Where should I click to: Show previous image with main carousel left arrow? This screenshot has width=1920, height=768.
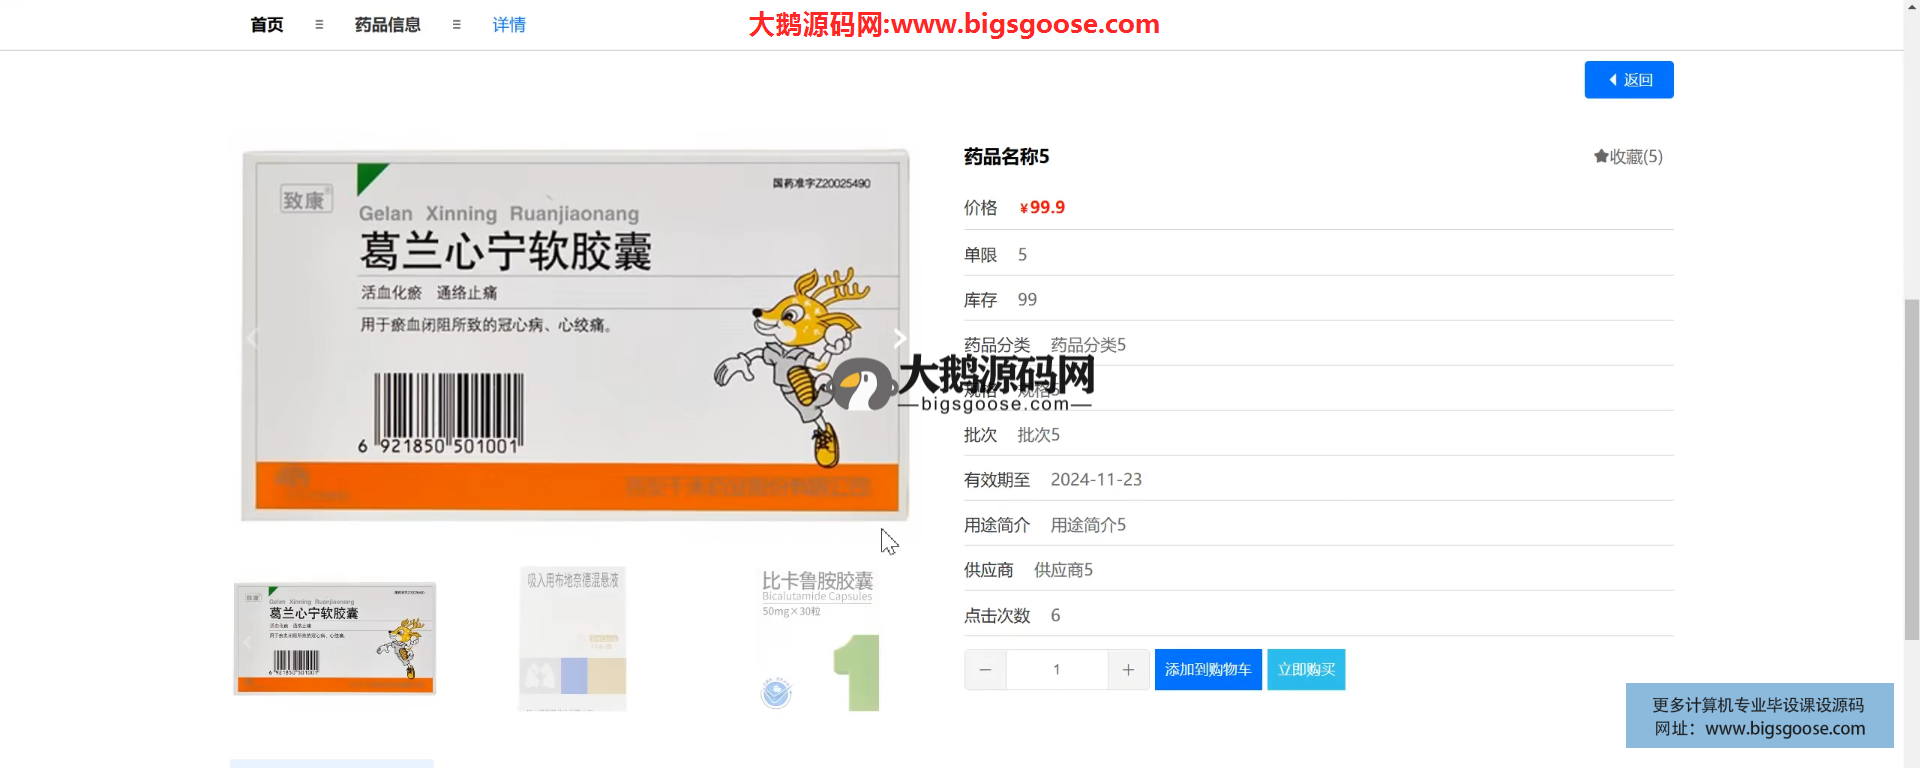click(x=252, y=339)
